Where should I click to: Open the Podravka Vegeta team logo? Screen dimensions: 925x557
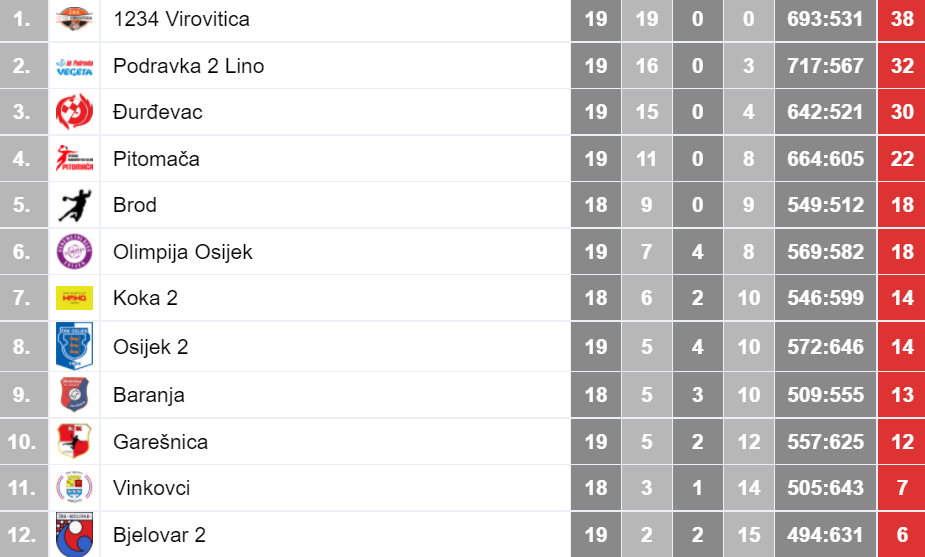click(x=74, y=67)
